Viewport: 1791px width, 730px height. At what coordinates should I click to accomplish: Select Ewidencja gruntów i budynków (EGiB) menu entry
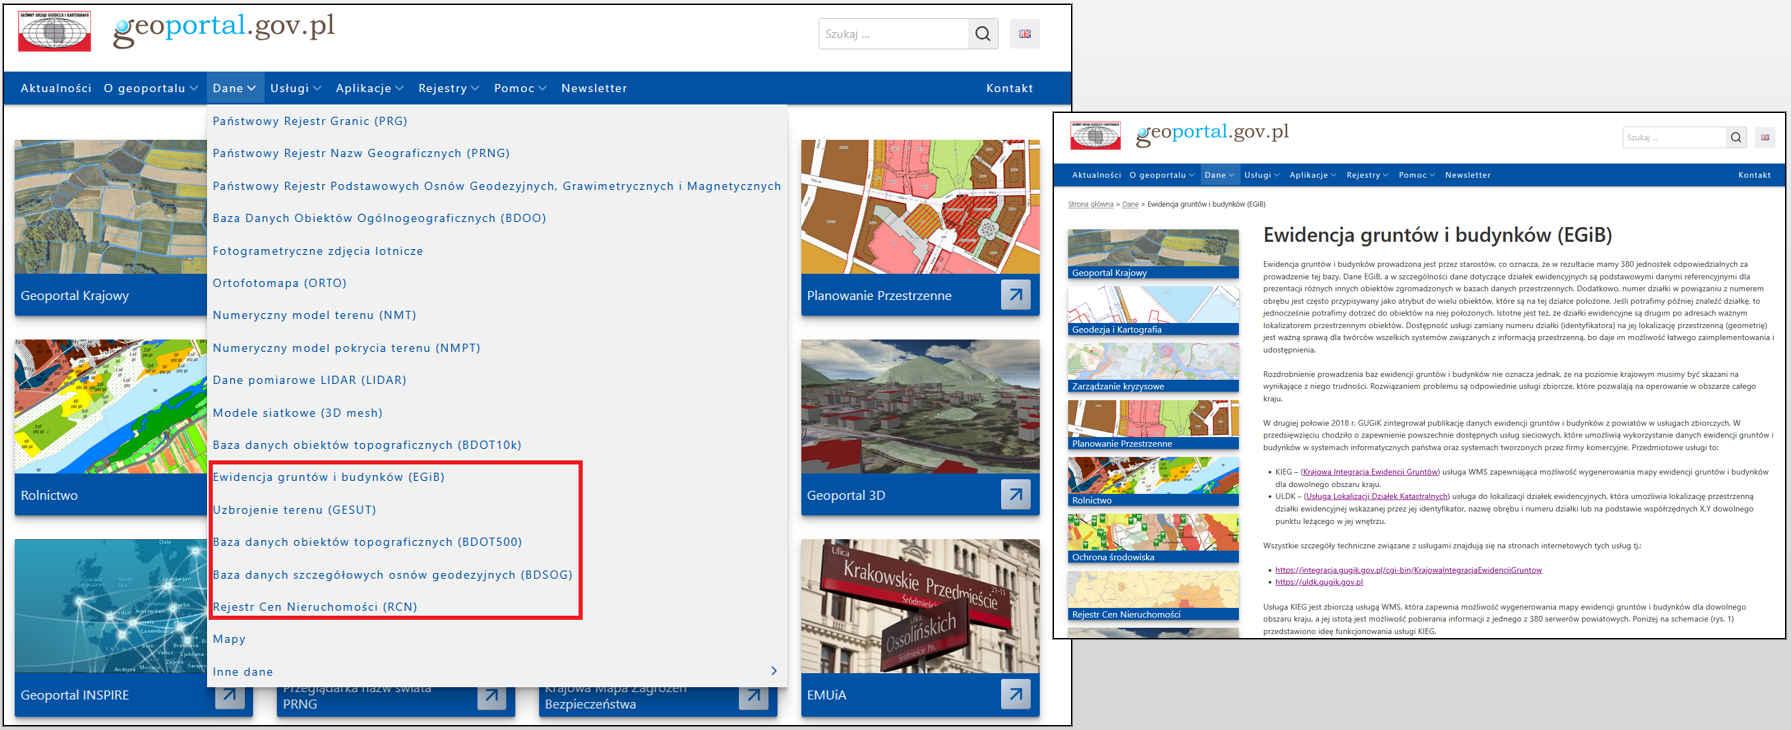point(328,477)
